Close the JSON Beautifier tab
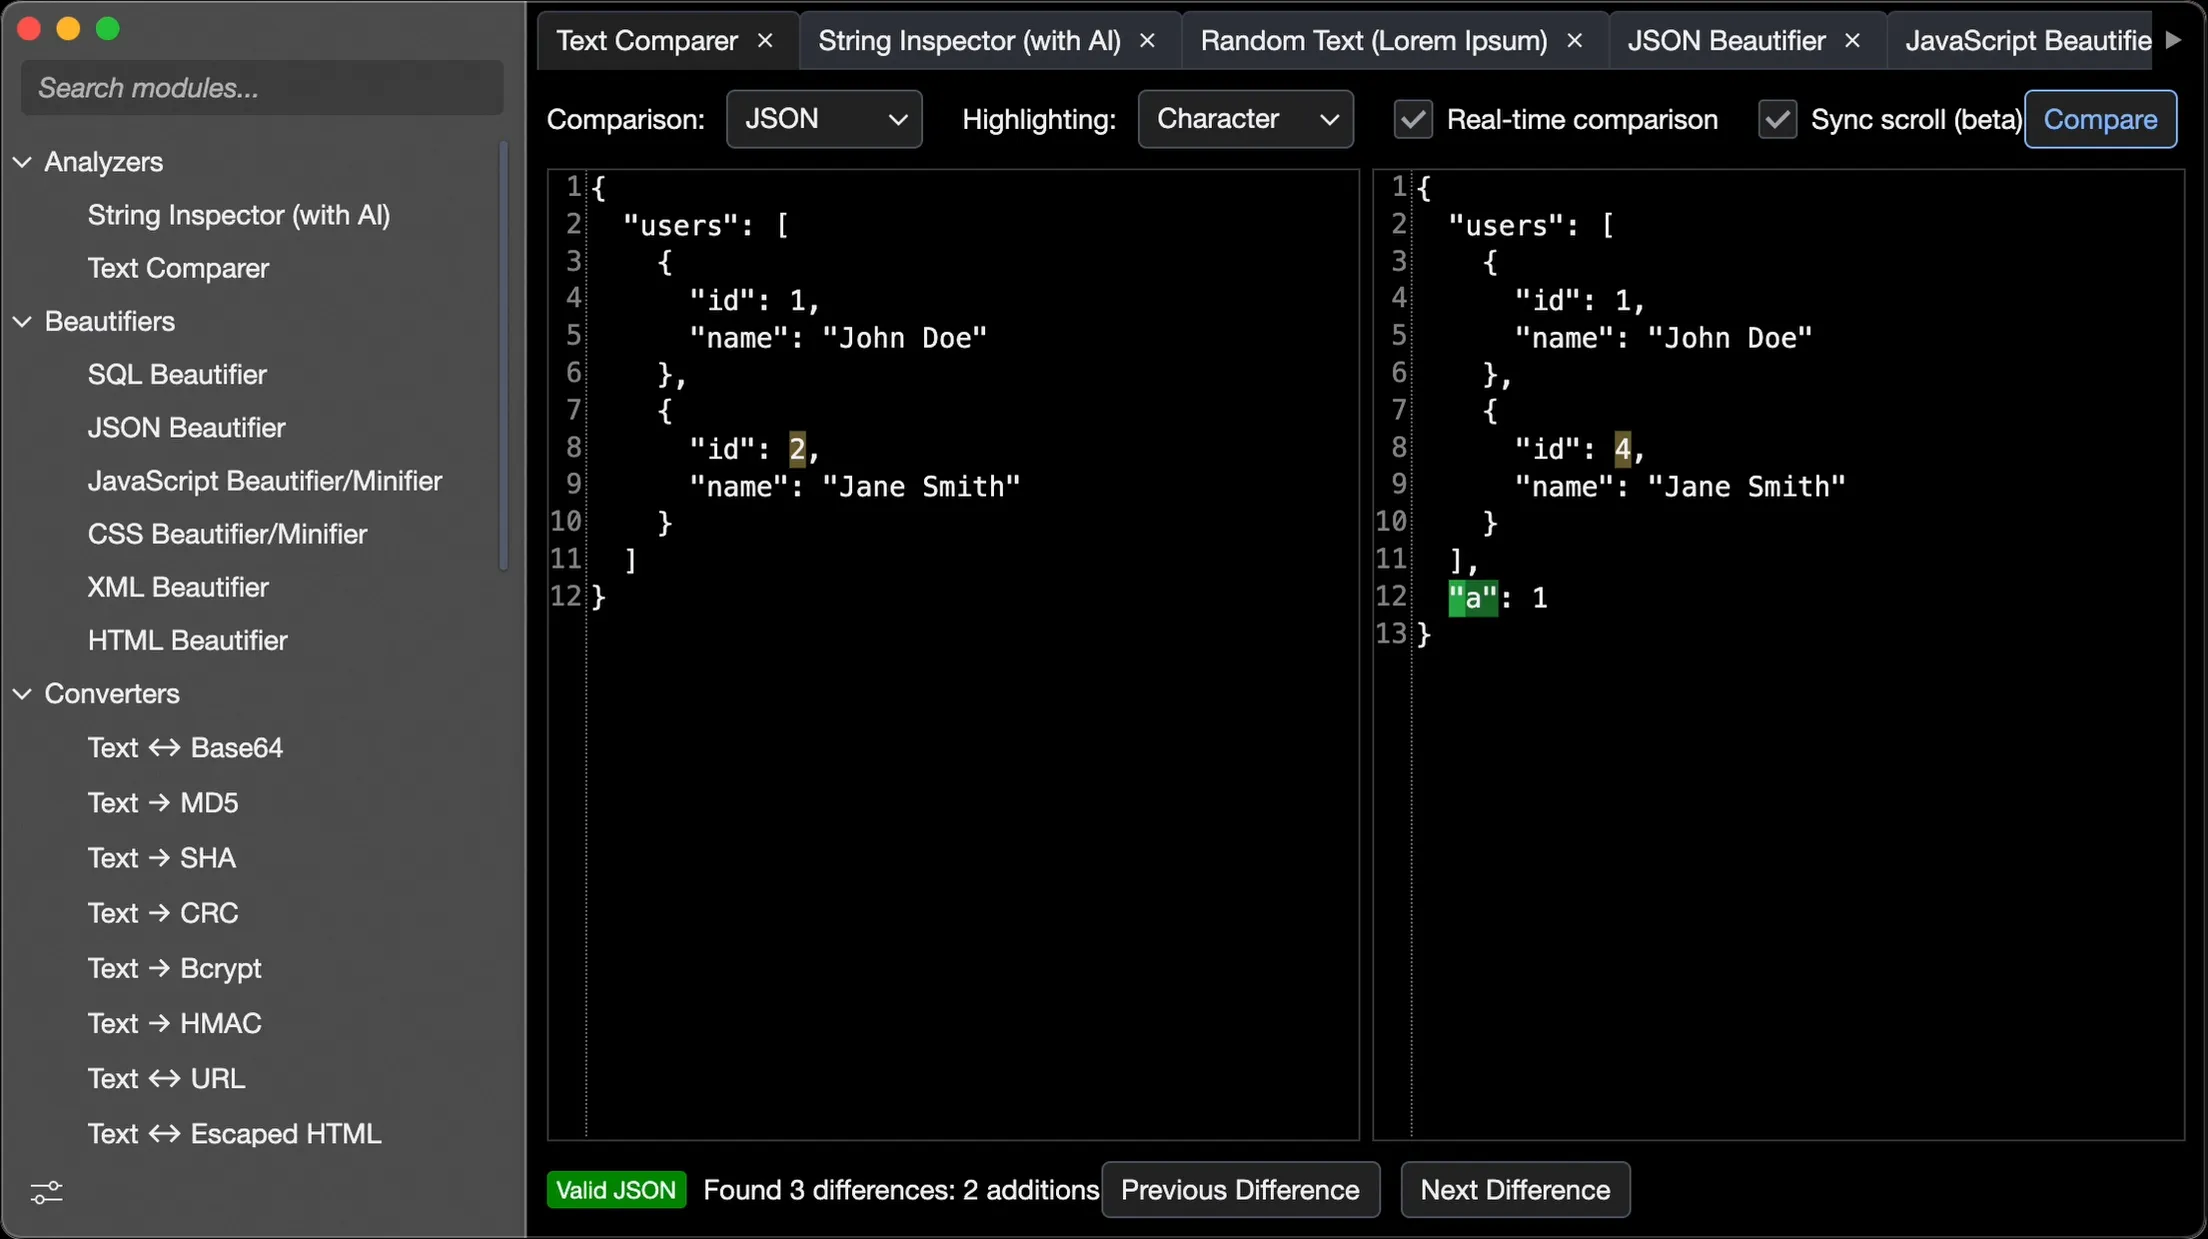The image size is (2208, 1239). point(1852,41)
